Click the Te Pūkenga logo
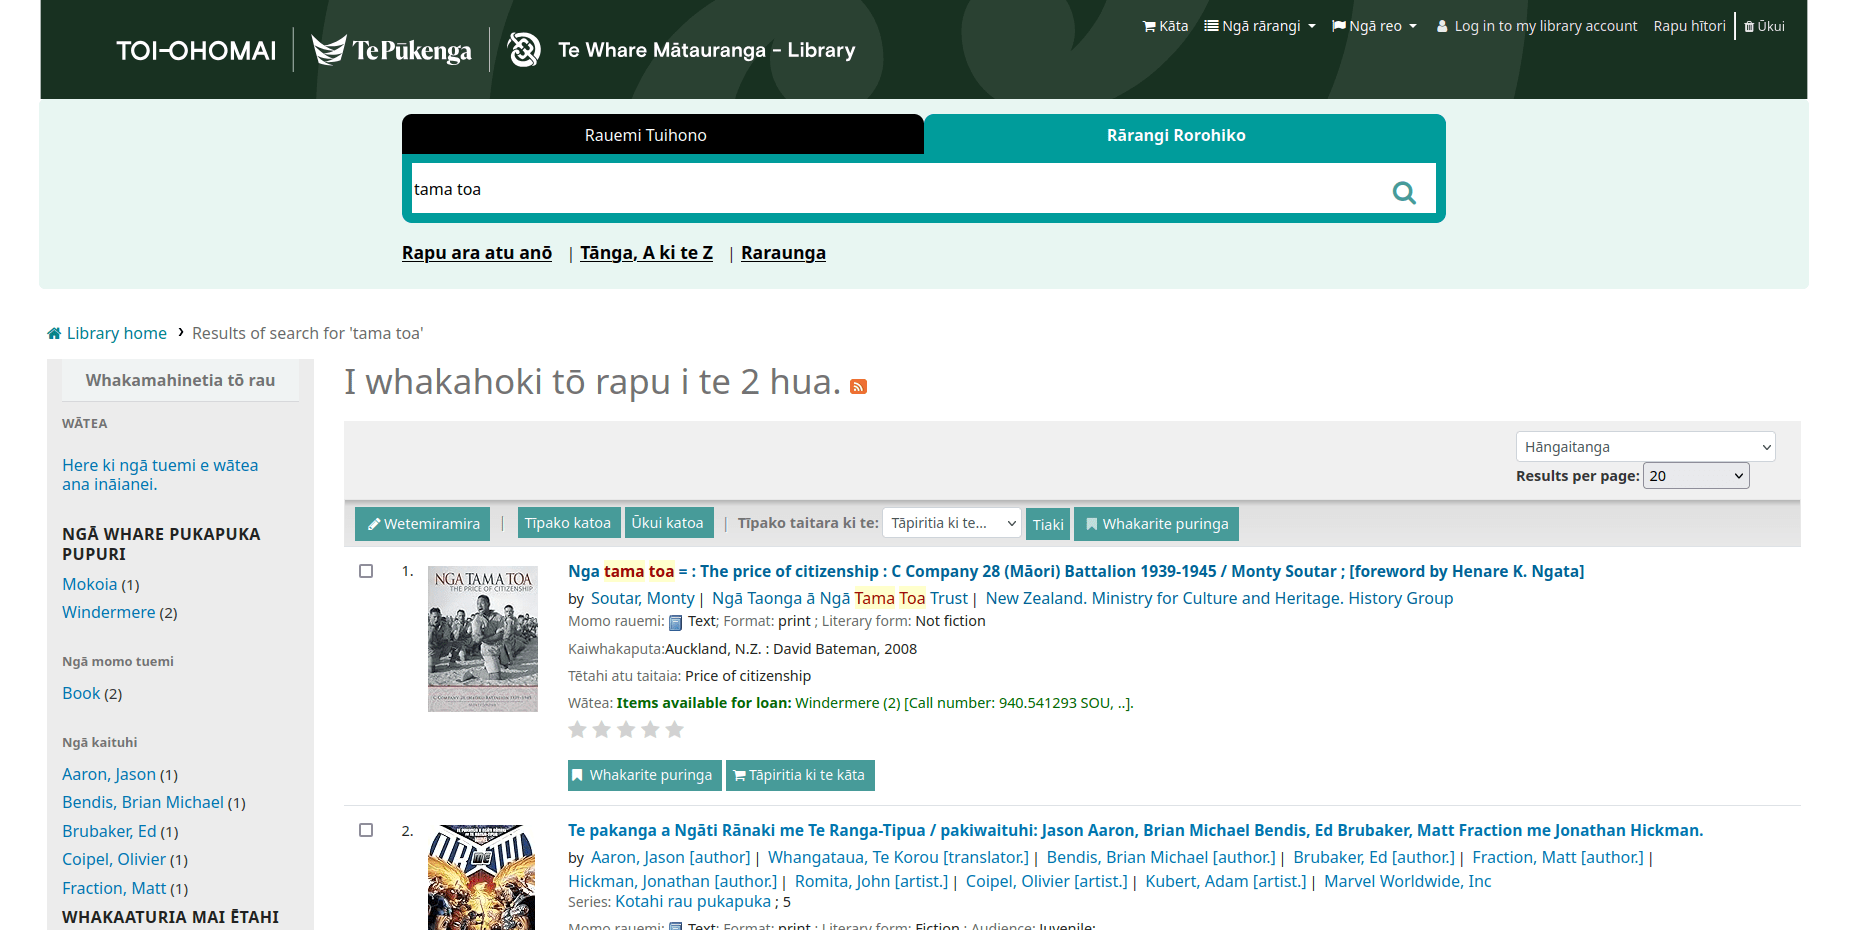1849x930 pixels. coord(391,50)
